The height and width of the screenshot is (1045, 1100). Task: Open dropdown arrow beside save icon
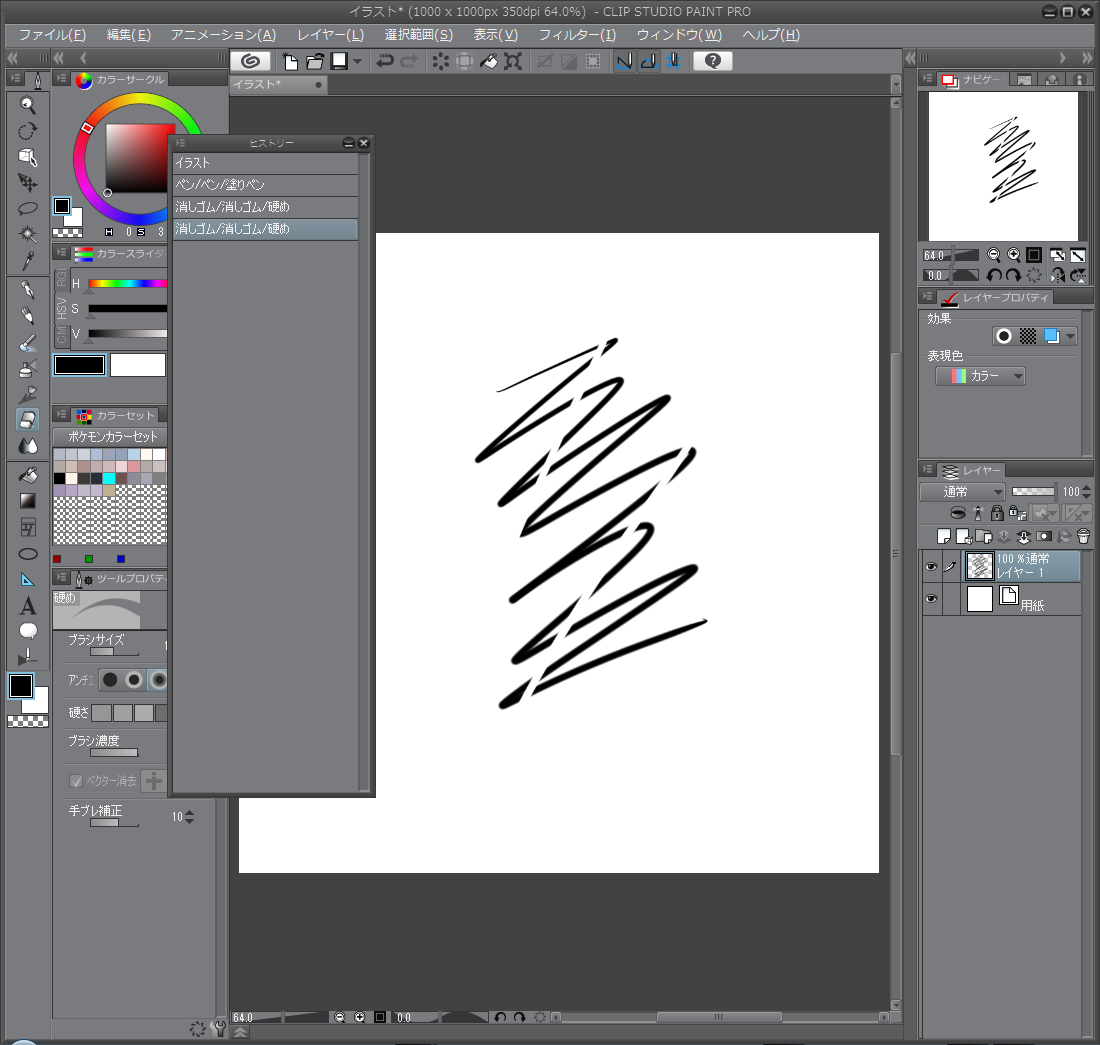357,61
